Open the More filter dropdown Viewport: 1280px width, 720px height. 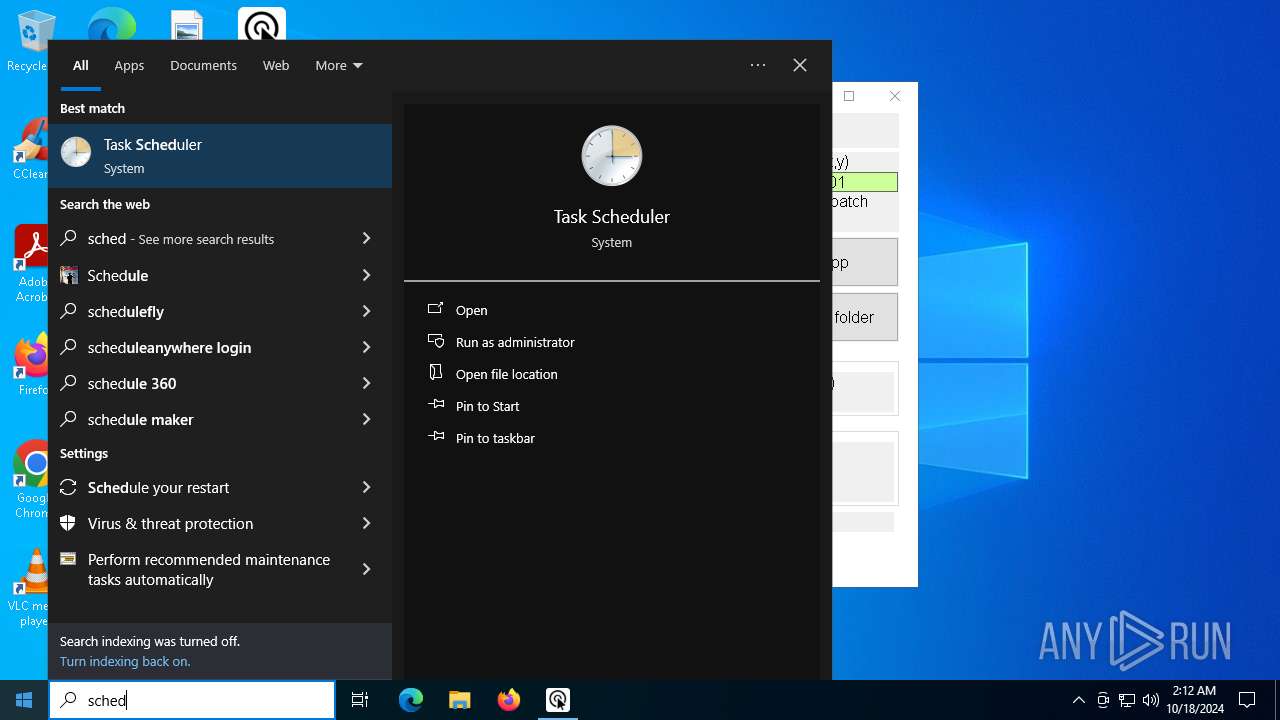tap(339, 65)
